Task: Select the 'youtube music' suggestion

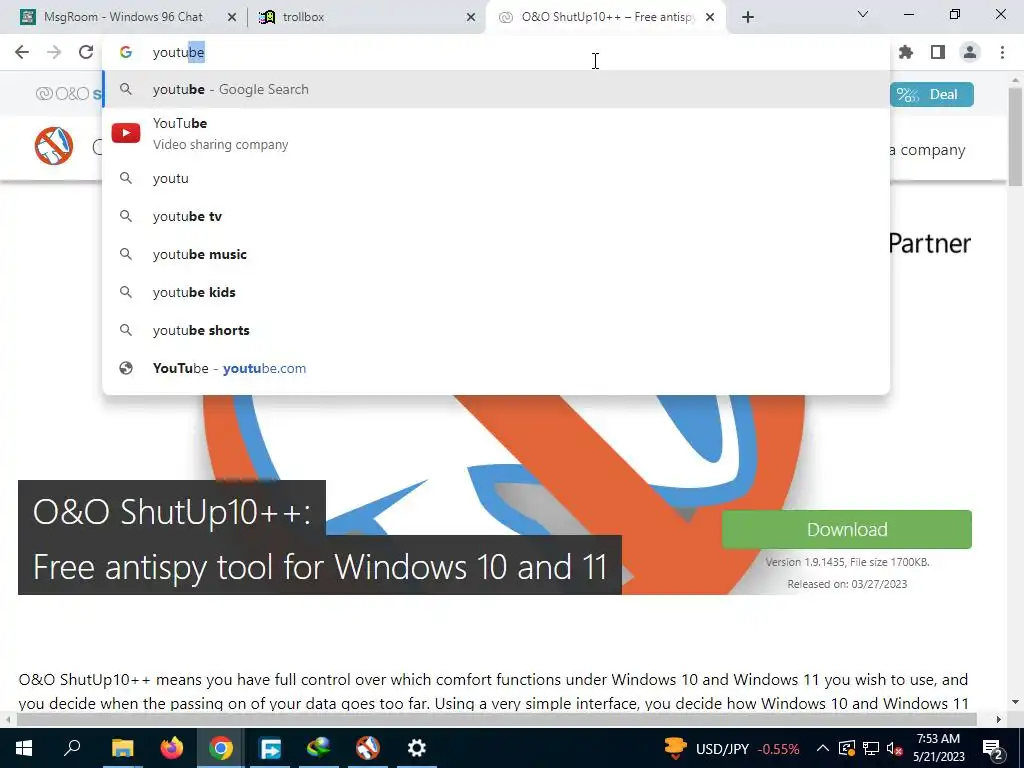Action: 496,254
